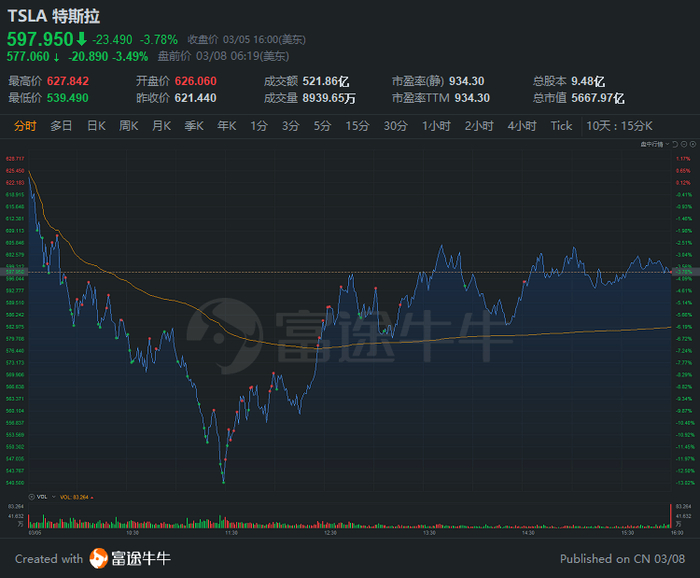The width and height of the screenshot is (700, 578).
Task: Select the 分时 tab
Action: coord(25,126)
